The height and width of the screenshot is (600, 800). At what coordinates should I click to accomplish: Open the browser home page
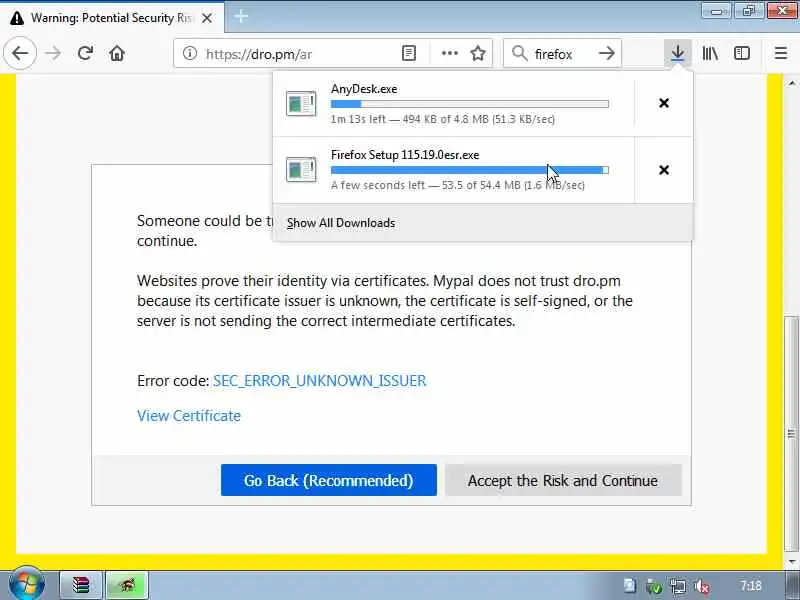(x=117, y=53)
